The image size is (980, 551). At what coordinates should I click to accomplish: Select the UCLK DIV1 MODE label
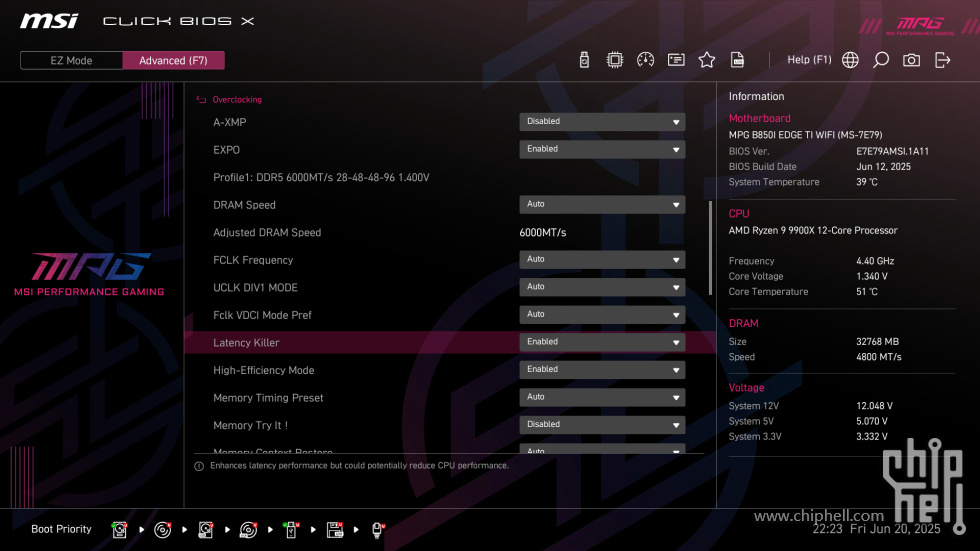pos(255,287)
